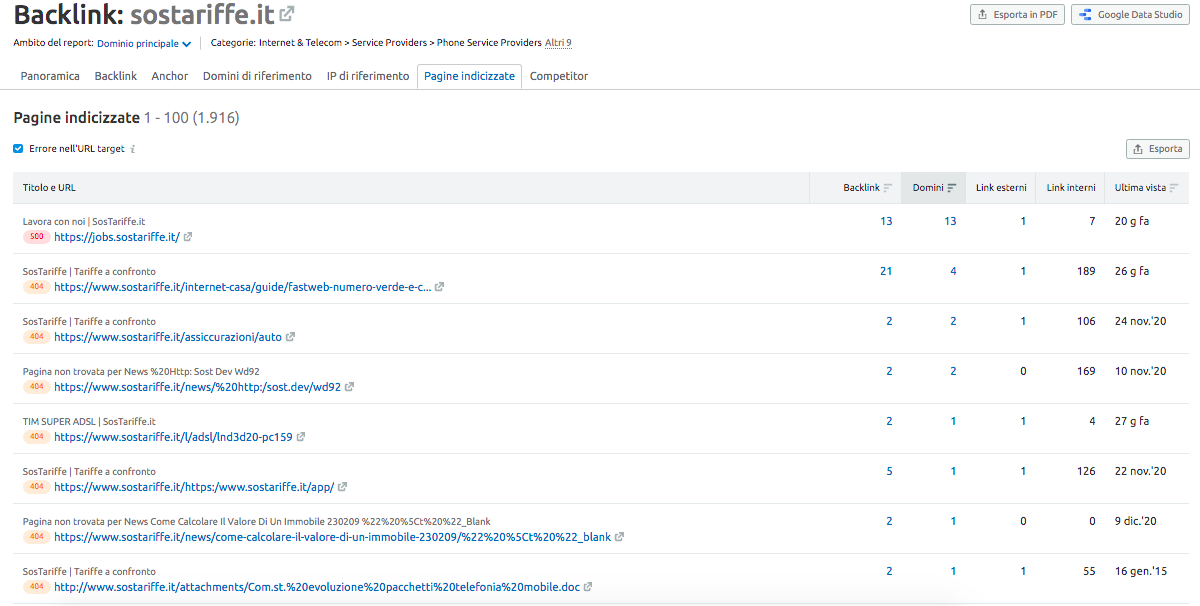The width and height of the screenshot is (1200, 606).
Task: Open external link icon for jobs.sostariffe.it
Action: [x=188, y=237]
